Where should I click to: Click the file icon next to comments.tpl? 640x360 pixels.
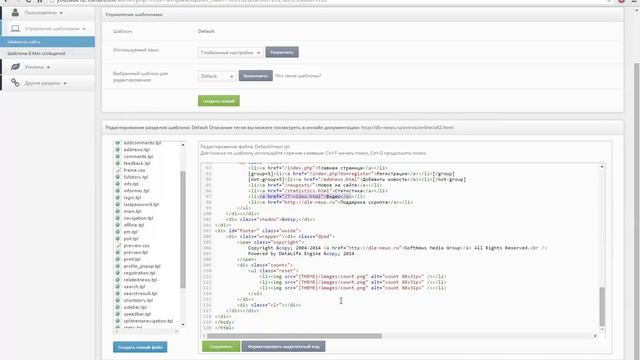[x=118, y=156]
